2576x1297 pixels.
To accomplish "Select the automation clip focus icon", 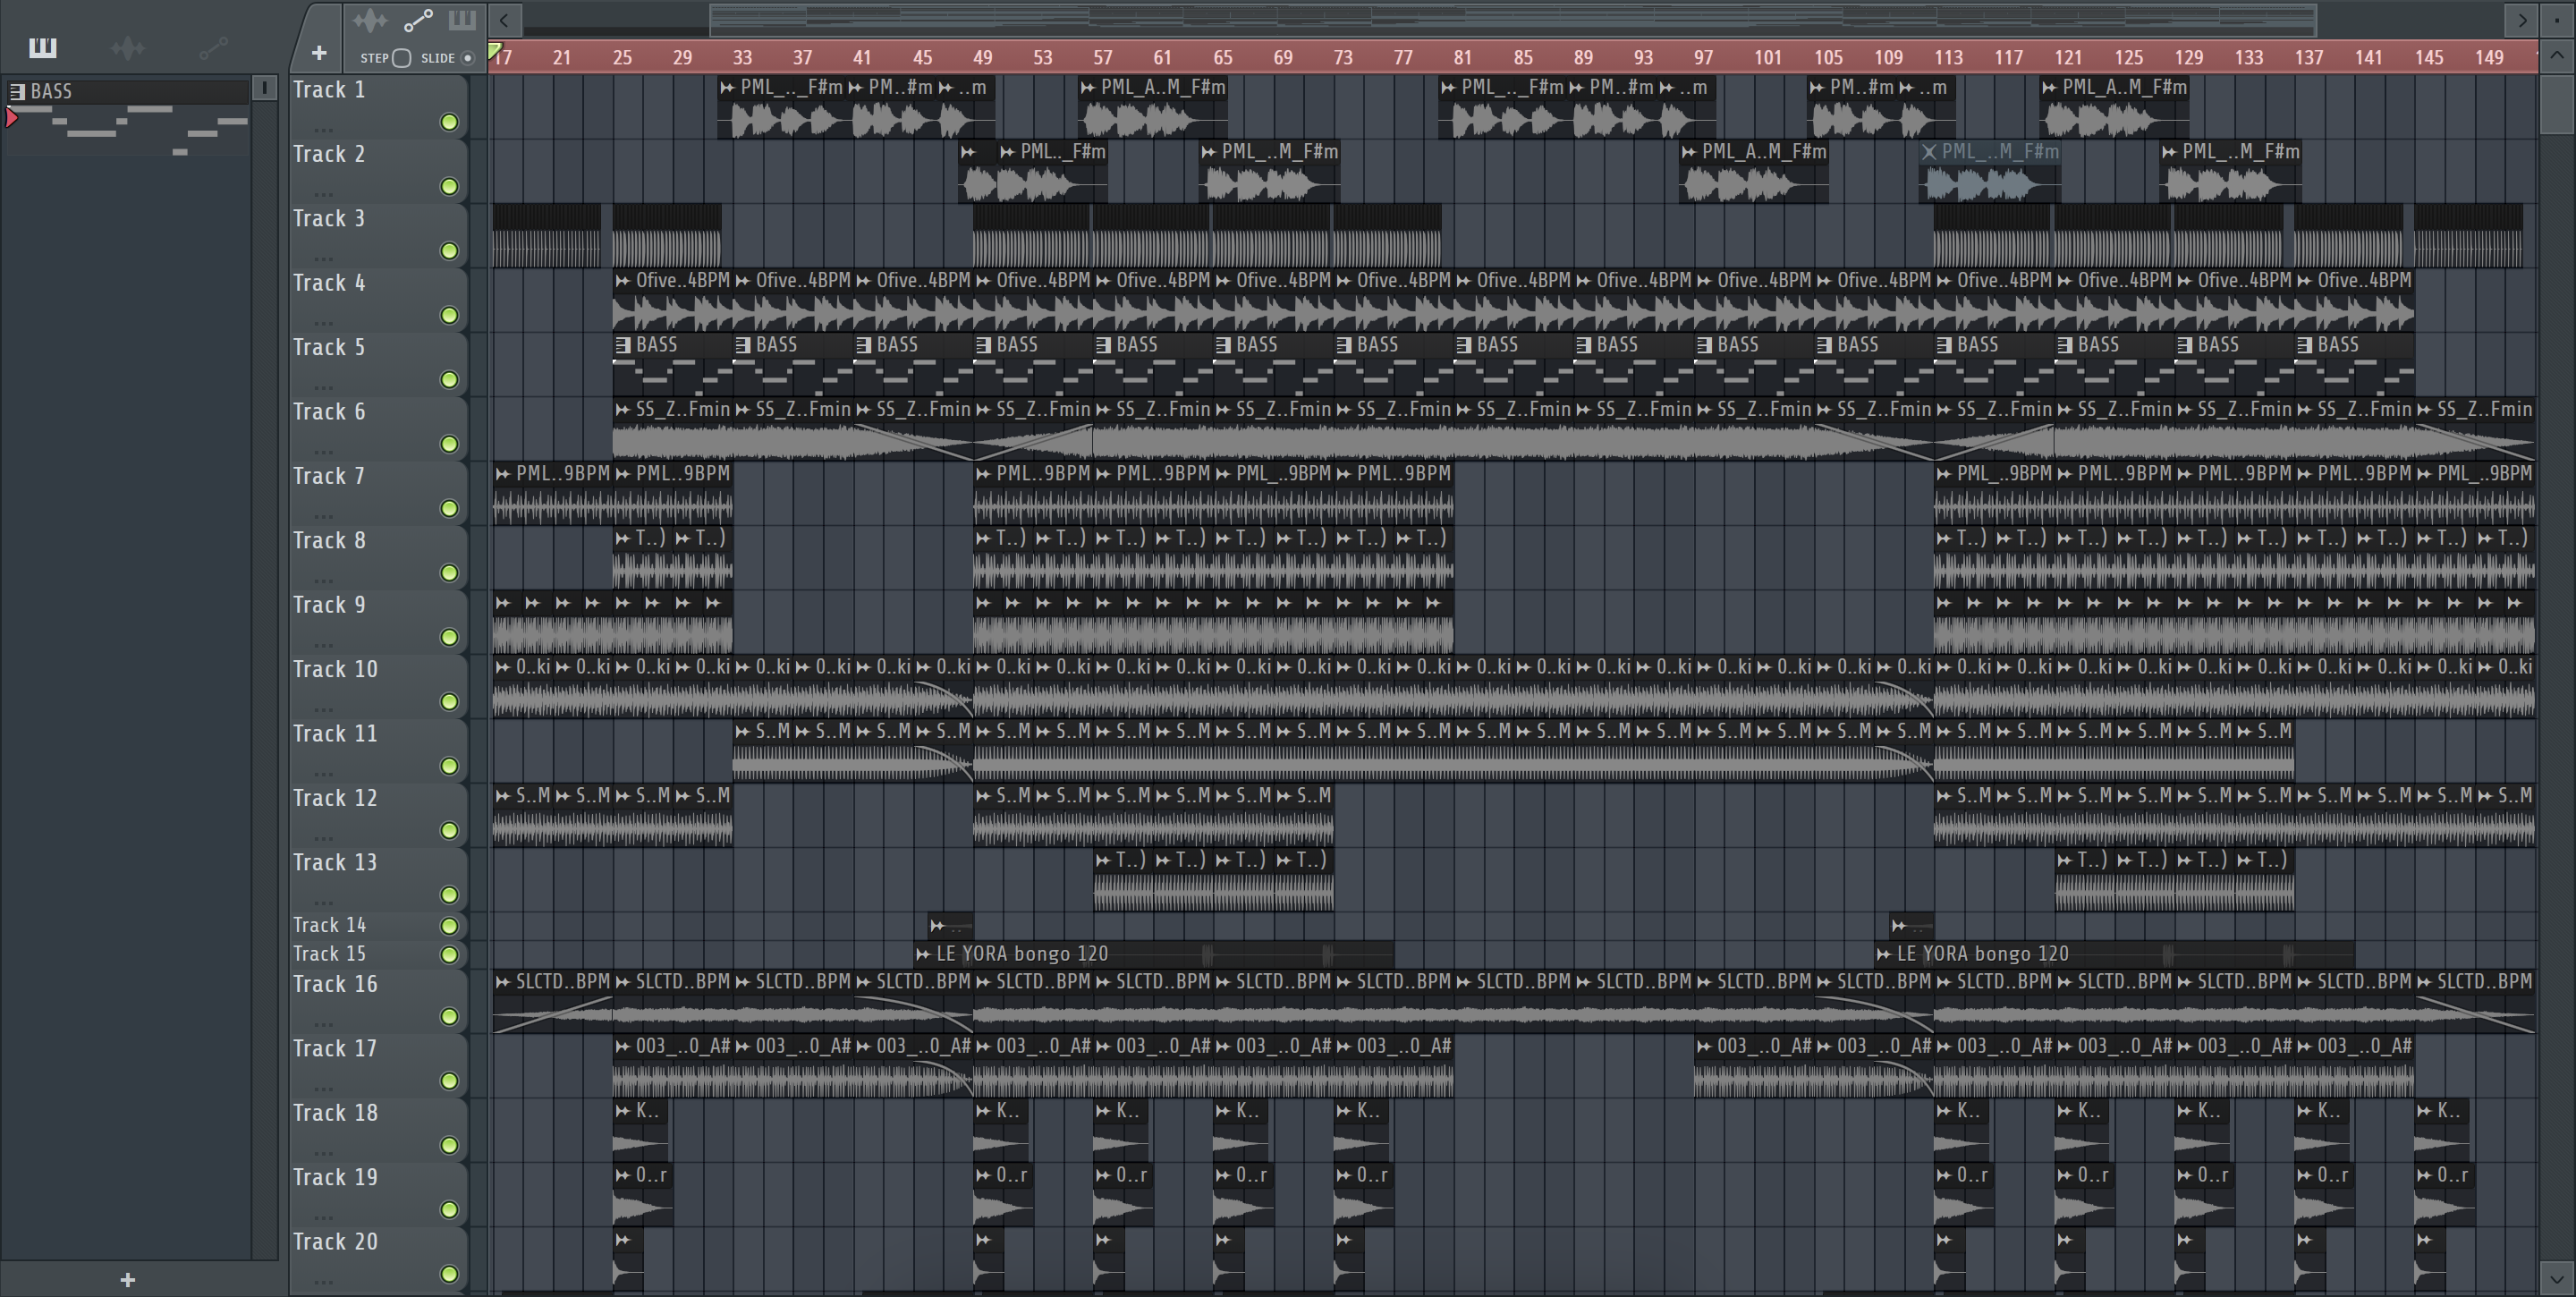I will tap(417, 20).
